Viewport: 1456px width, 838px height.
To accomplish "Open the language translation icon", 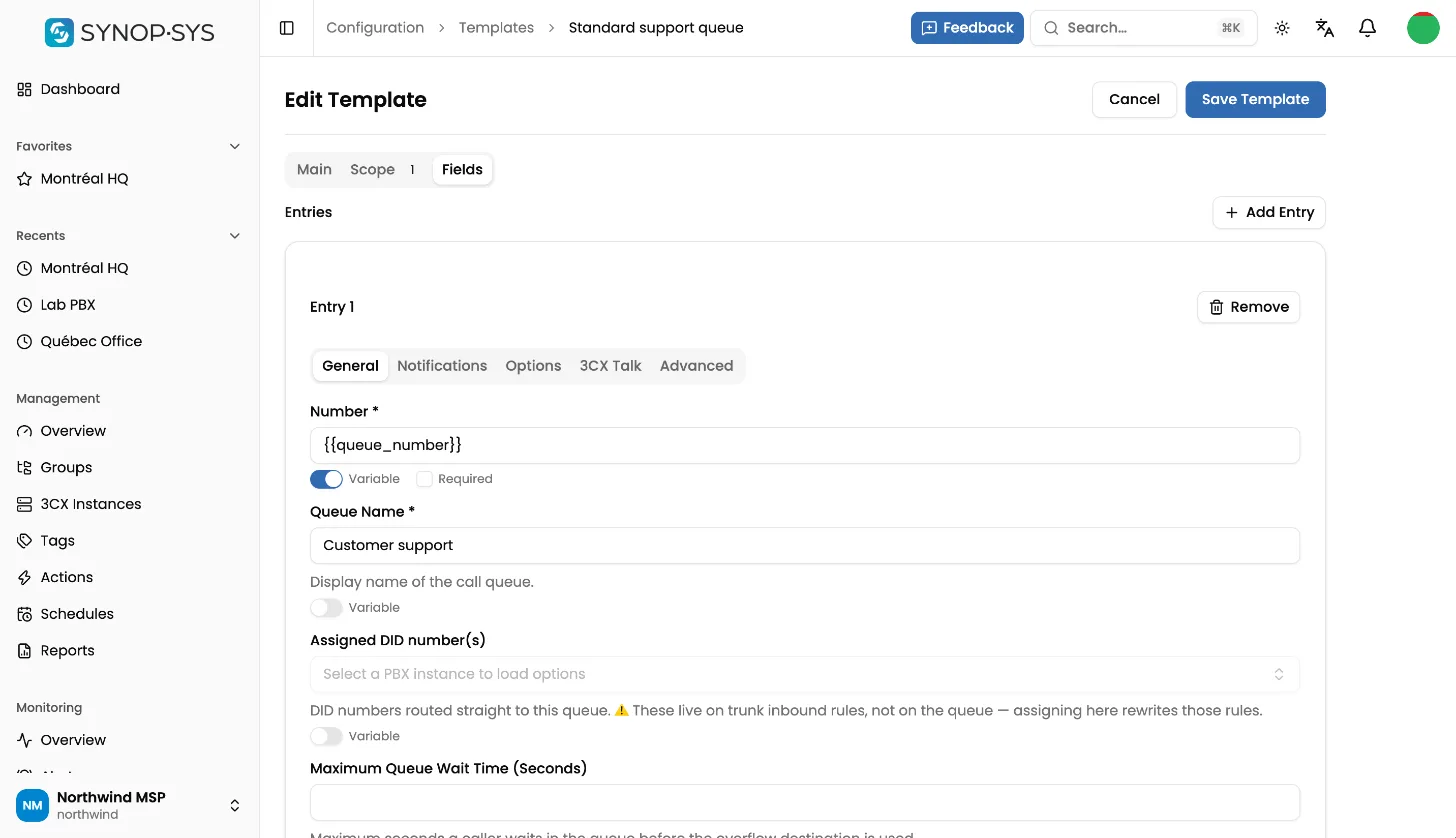I will click(1325, 28).
